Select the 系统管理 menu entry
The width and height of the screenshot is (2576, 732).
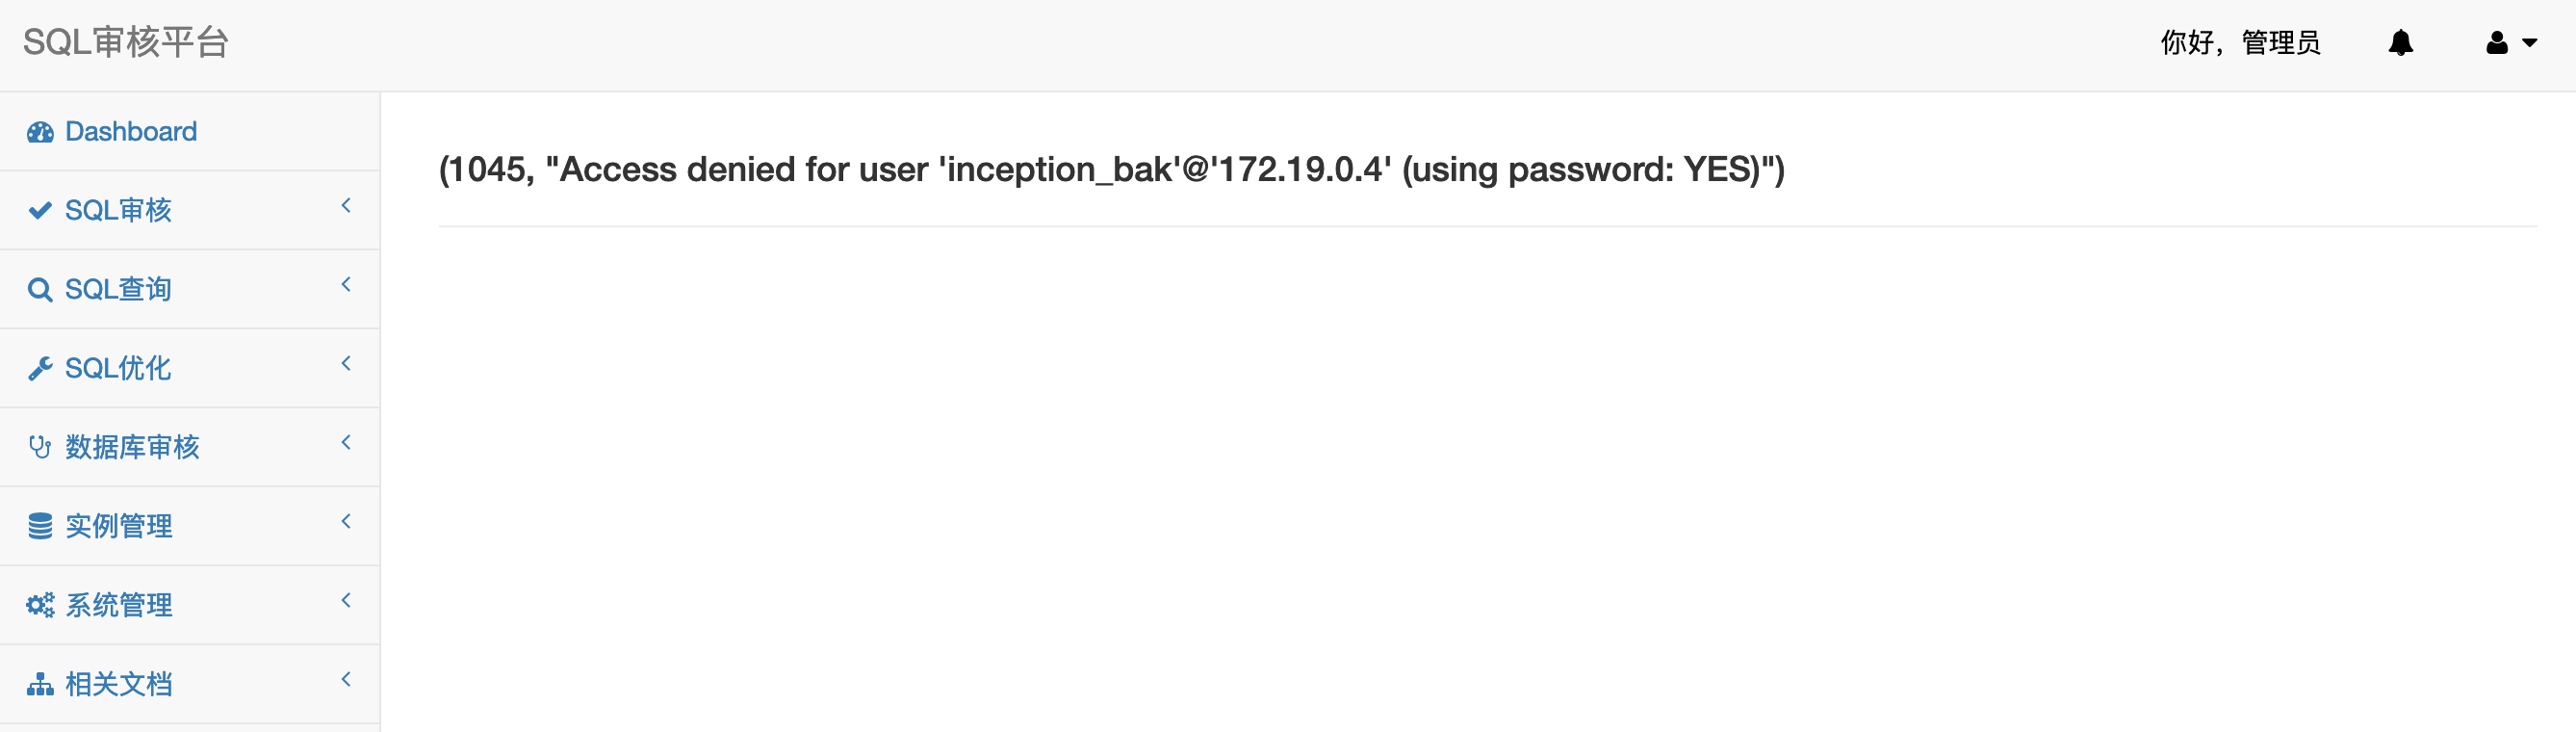(x=119, y=605)
